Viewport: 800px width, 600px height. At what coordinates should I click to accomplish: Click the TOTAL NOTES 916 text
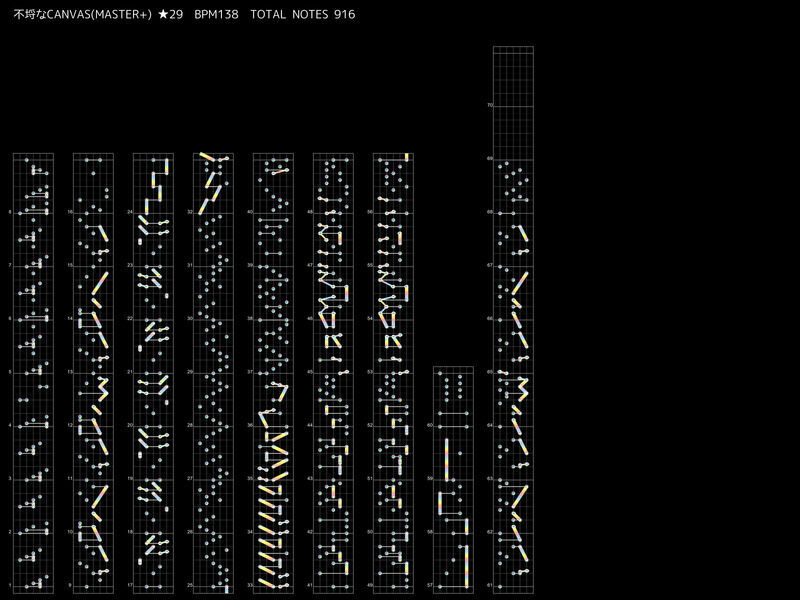point(302,14)
